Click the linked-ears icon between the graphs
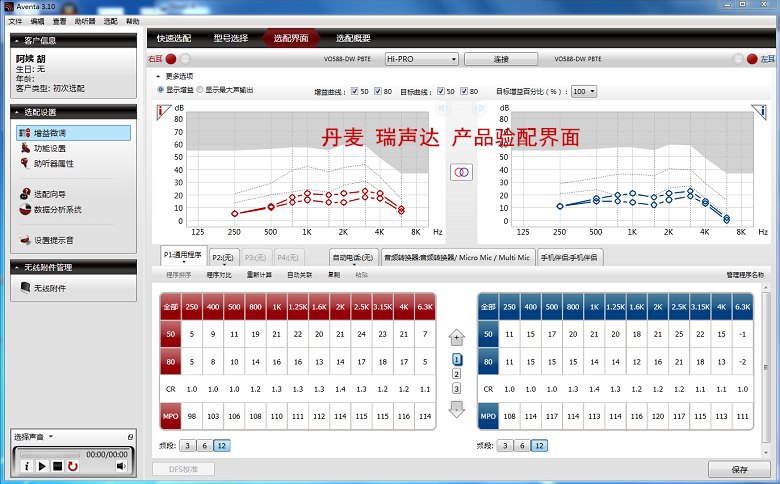Image resolution: width=780 pixels, height=484 pixels. click(462, 172)
